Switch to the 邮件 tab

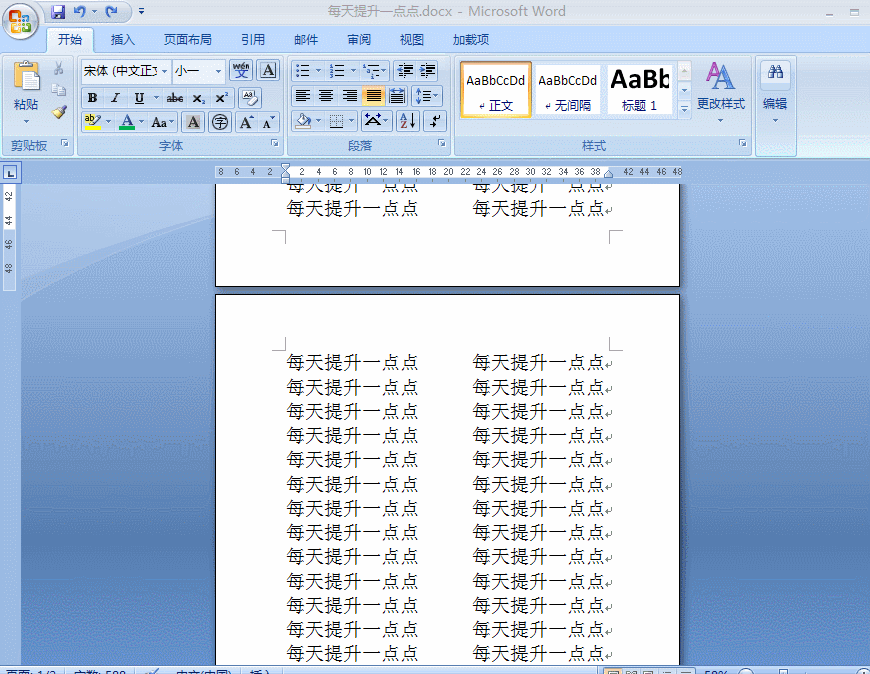pos(306,40)
